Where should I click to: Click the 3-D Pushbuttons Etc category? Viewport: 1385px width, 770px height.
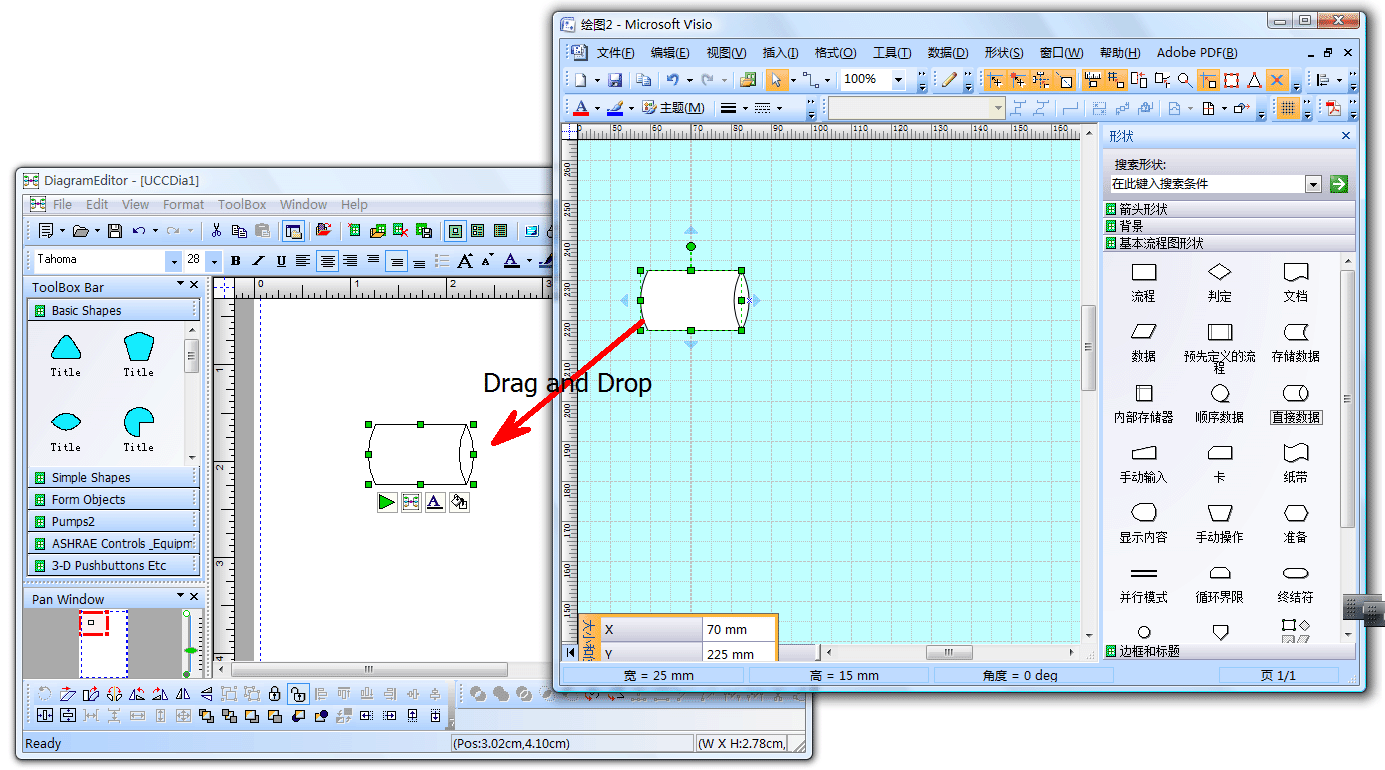click(x=114, y=565)
